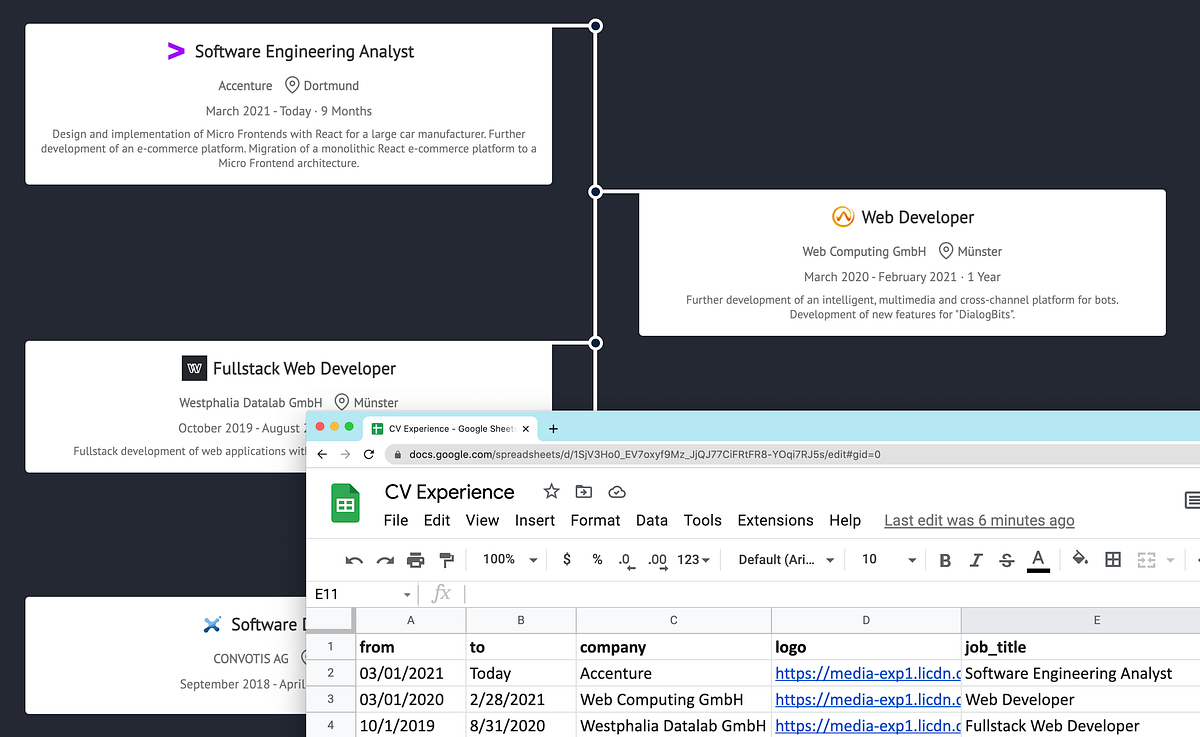
Task: Expand the font size 10 dropdown
Action: click(x=885, y=560)
